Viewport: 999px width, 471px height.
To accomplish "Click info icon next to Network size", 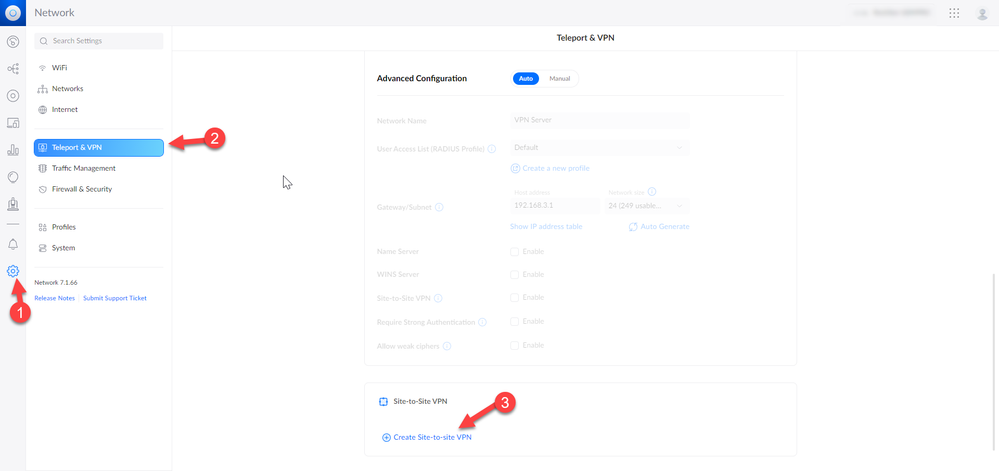I will point(652,191).
